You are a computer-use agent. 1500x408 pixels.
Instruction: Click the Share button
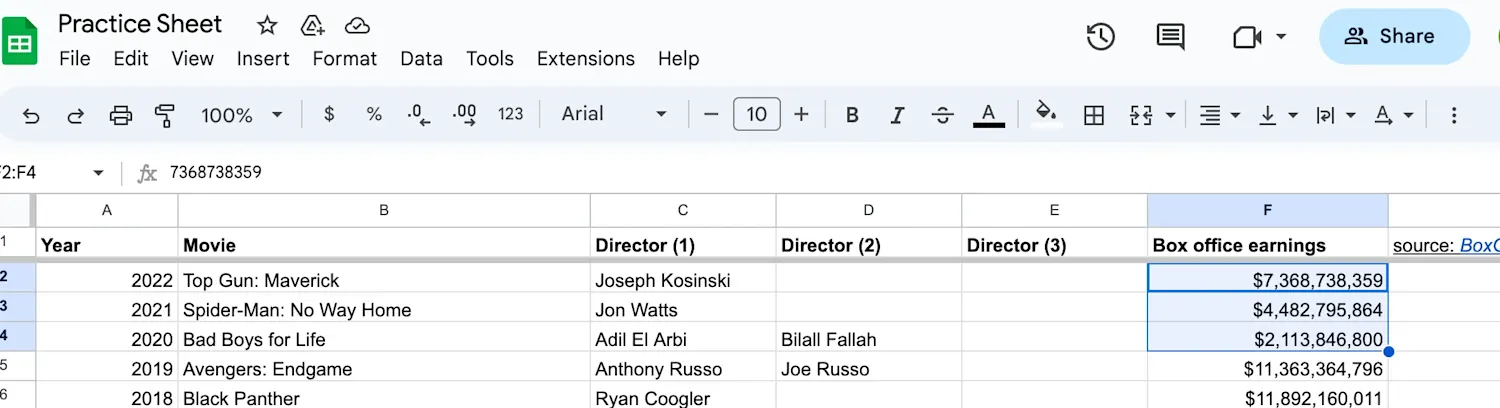point(1394,36)
